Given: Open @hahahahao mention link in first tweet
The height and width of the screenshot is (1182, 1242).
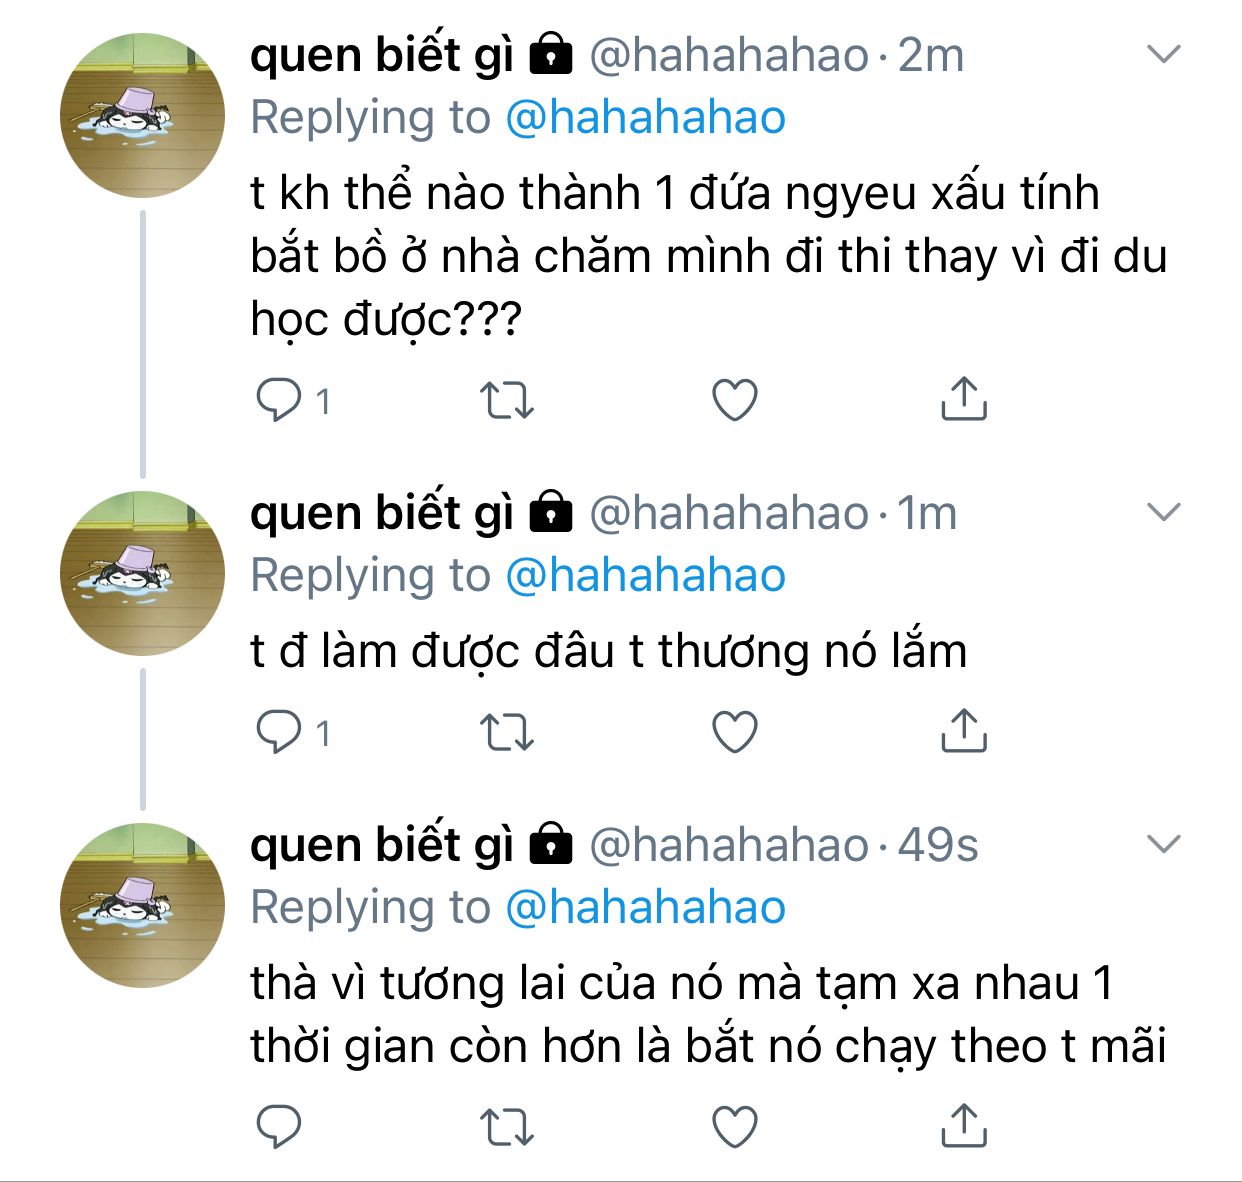Looking at the screenshot, I should click(645, 118).
